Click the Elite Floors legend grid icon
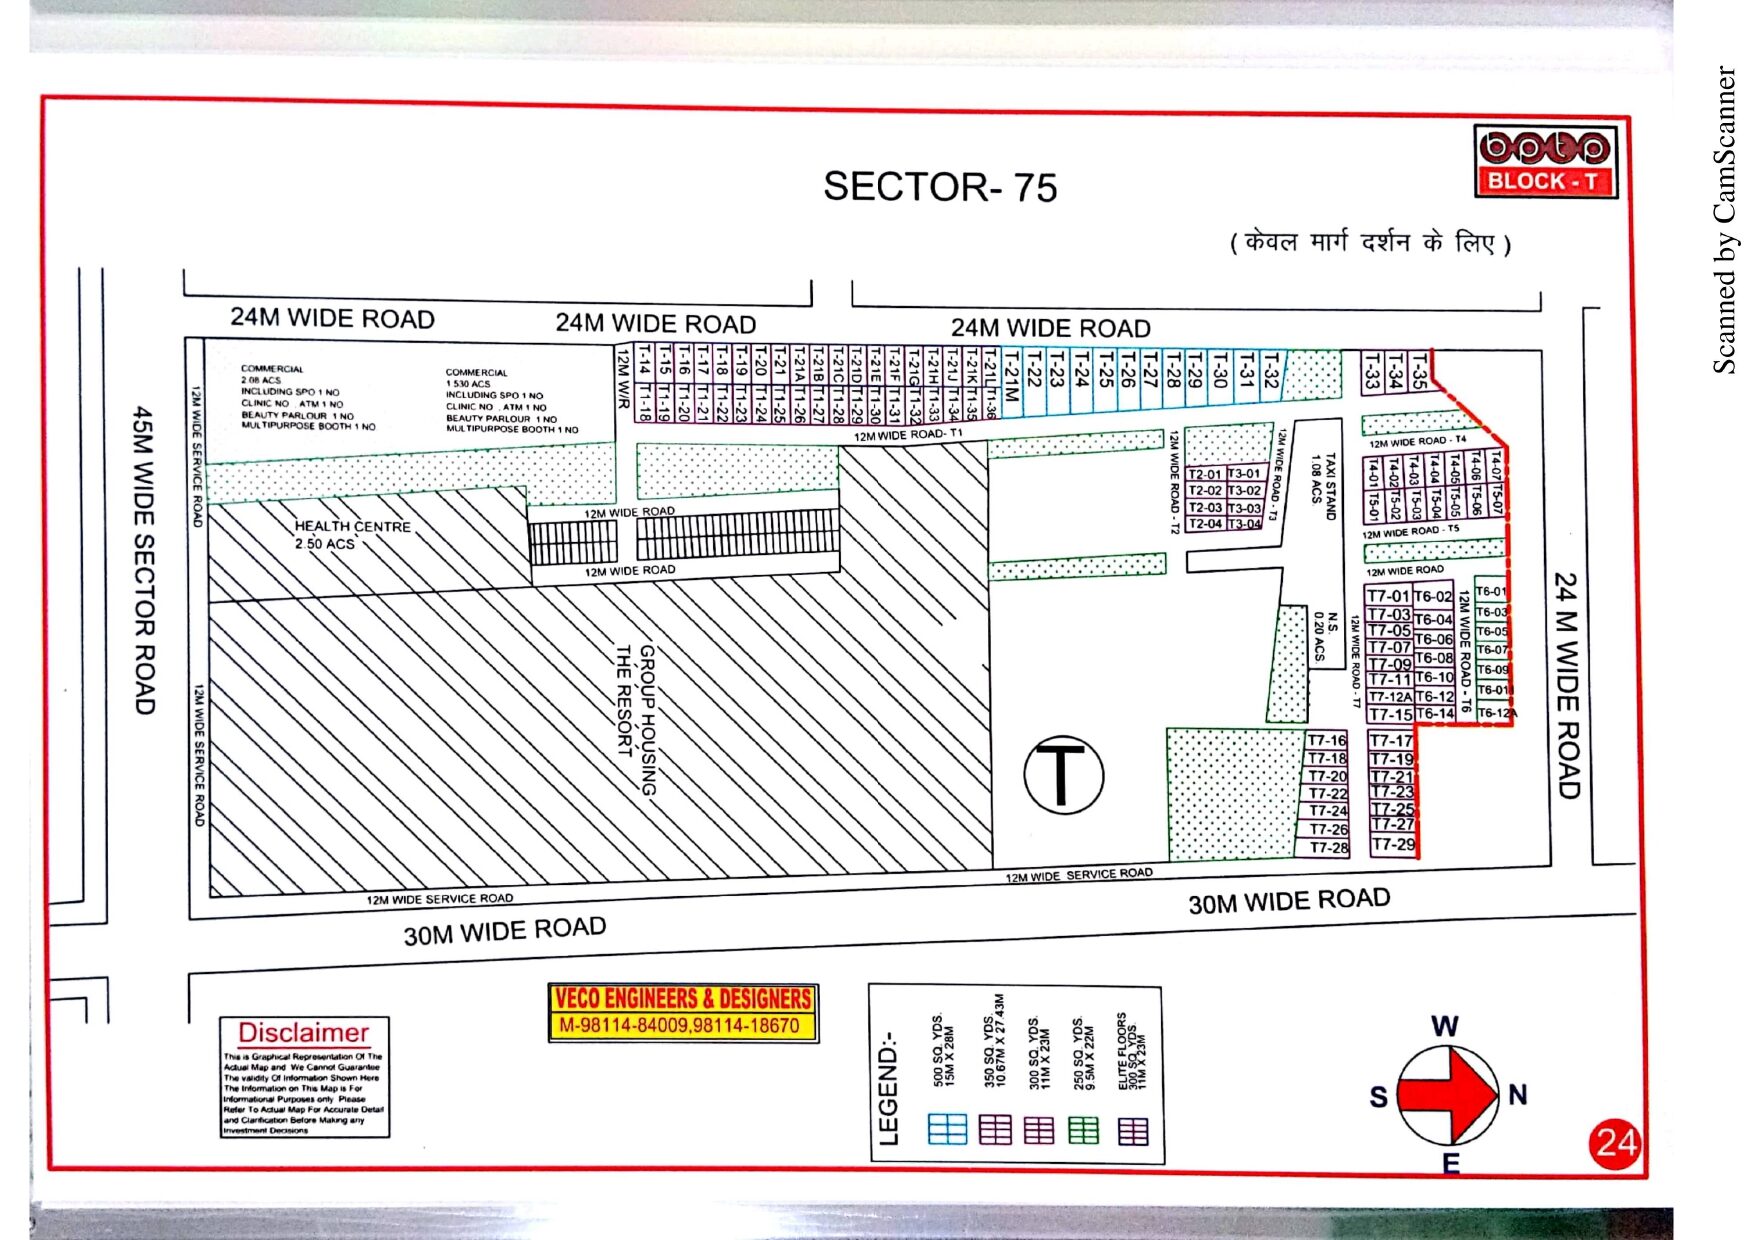 click(1133, 1131)
